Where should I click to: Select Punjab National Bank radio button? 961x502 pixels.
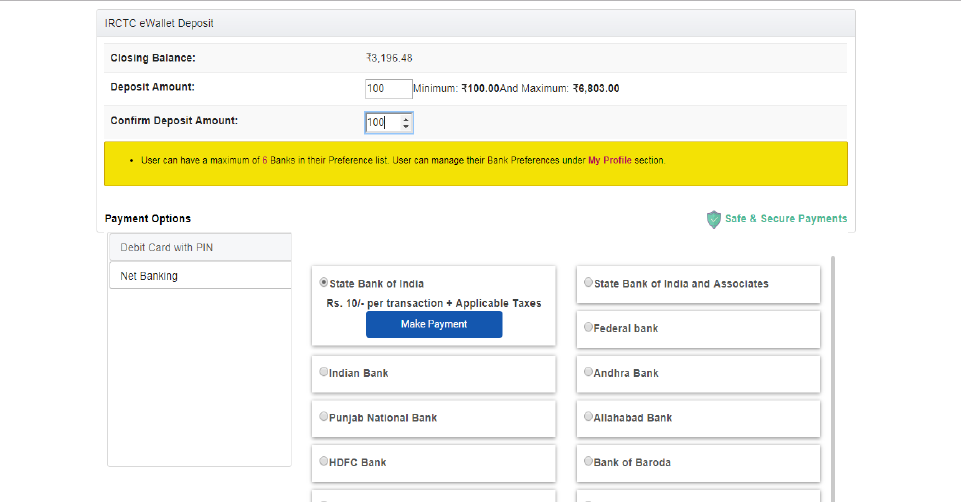324,416
